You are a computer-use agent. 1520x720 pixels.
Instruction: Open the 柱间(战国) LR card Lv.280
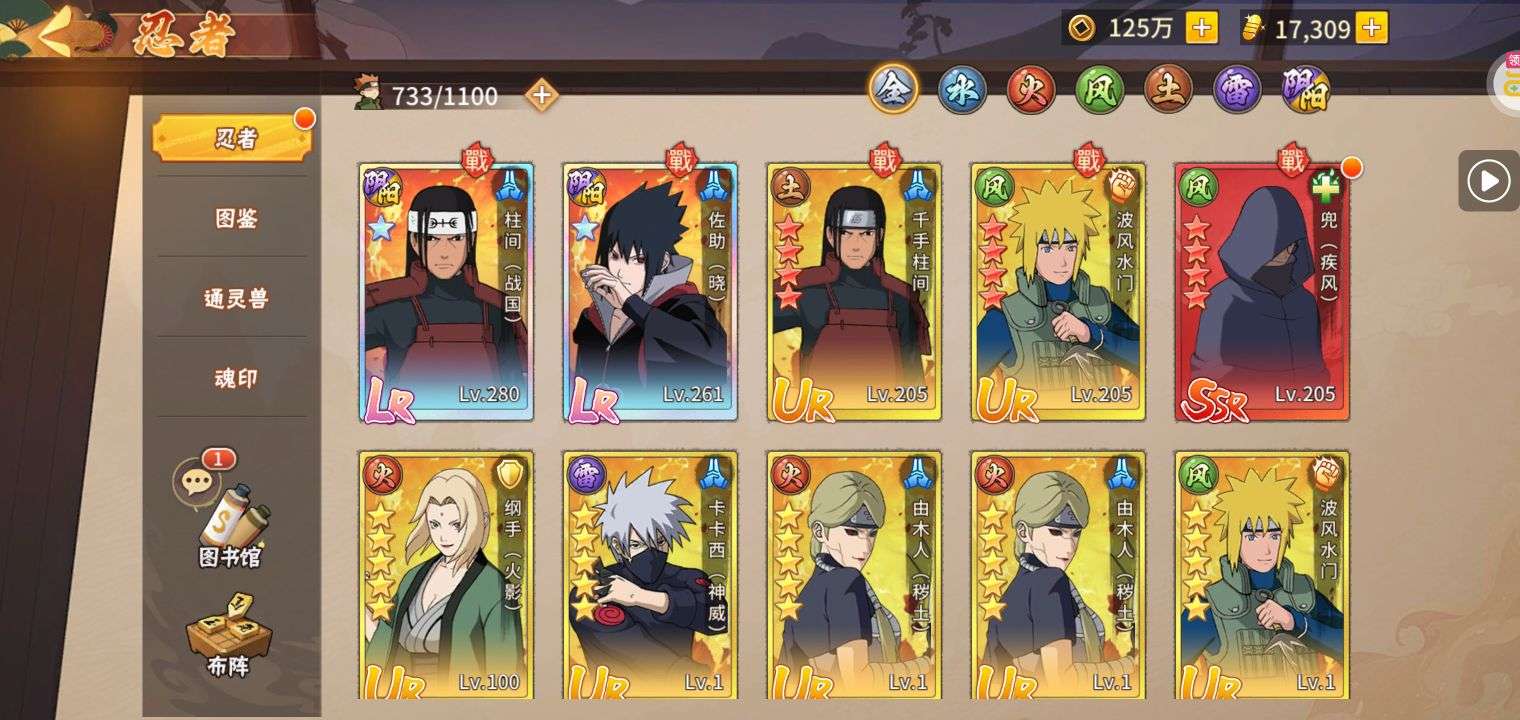446,292
